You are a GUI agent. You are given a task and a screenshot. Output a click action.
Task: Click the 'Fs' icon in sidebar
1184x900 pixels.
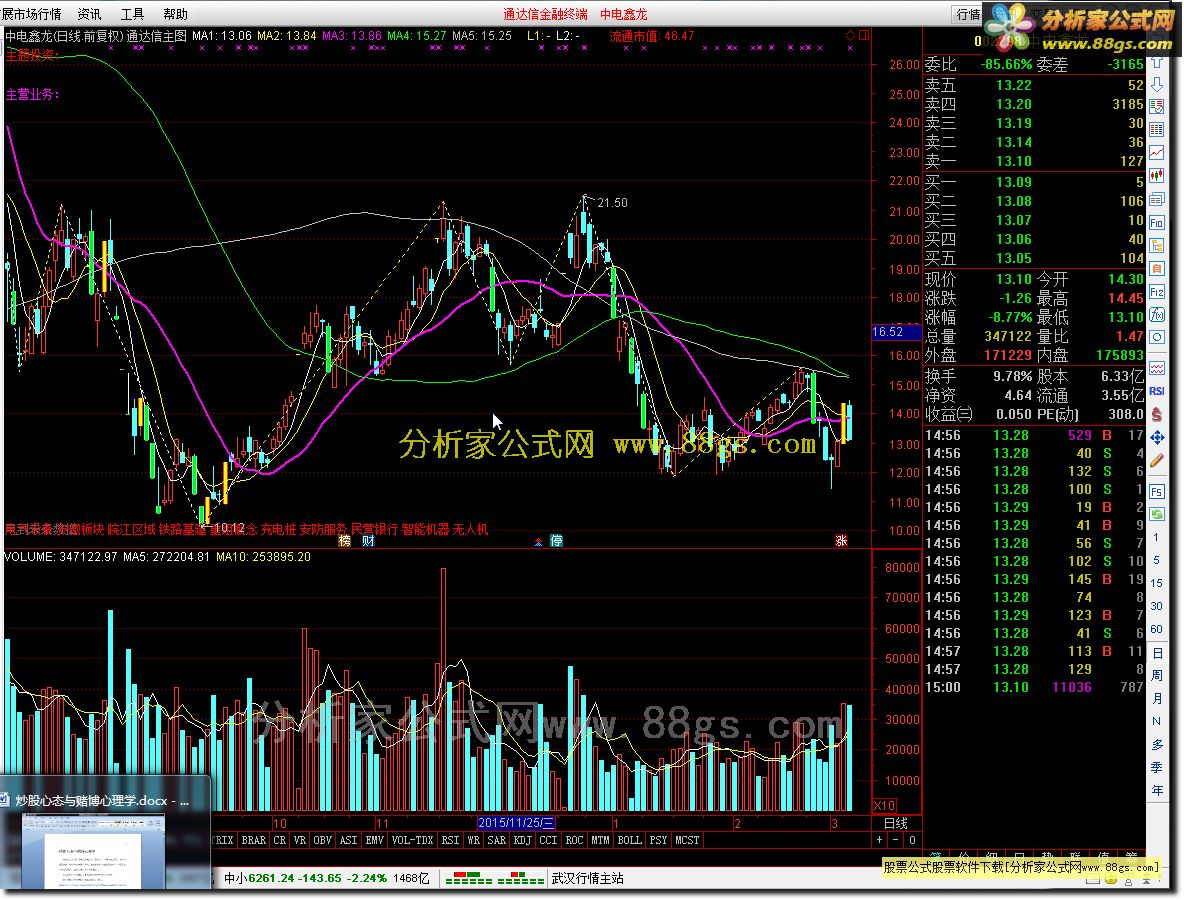(1157, 492)
